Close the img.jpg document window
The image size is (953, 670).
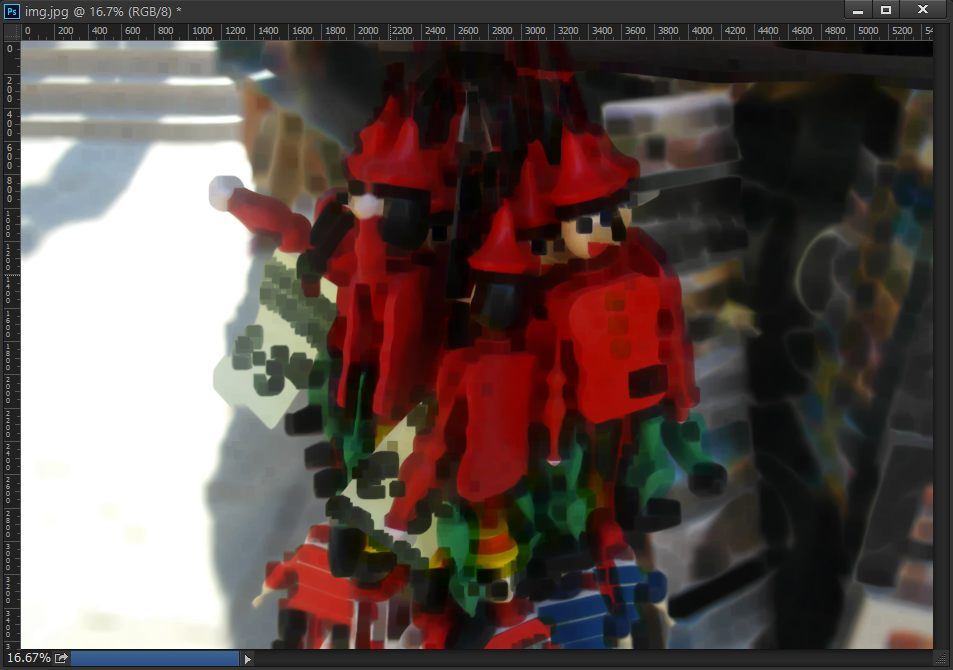tap(923, 10)
